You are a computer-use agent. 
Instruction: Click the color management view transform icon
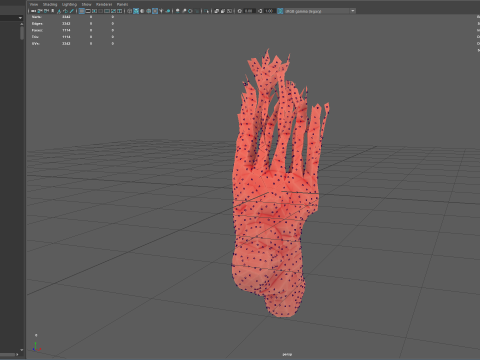(280, 11)
